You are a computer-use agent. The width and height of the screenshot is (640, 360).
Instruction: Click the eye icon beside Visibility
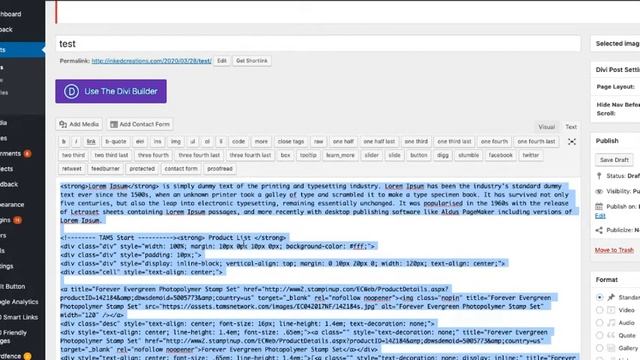point(599,191)
